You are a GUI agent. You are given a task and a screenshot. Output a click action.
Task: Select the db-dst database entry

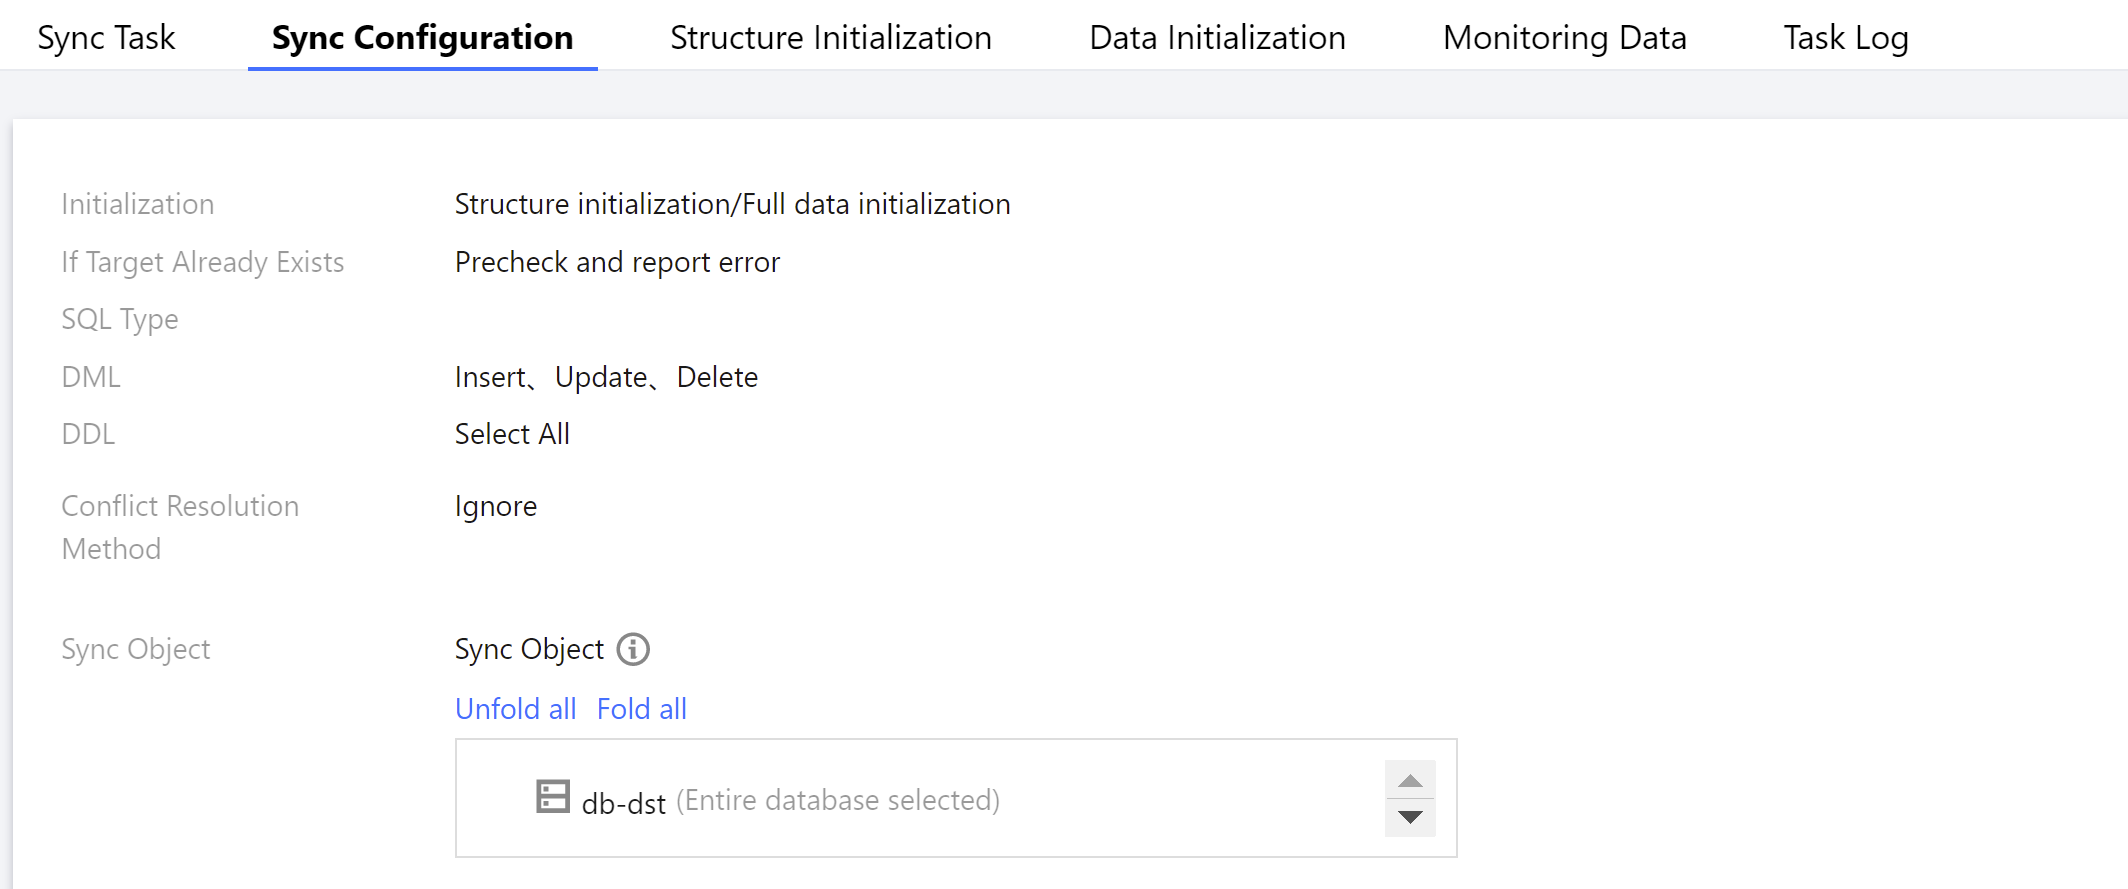coord(623,802)
